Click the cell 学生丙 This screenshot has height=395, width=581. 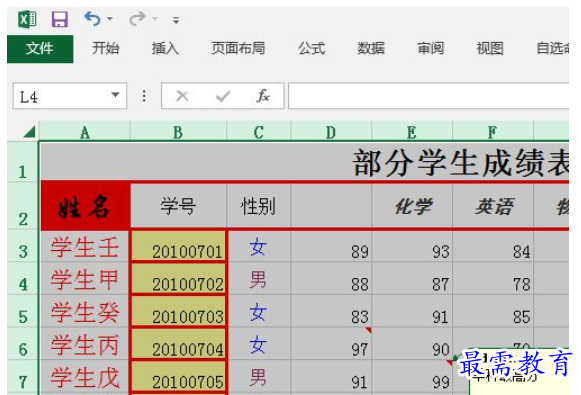coord(85,344)
